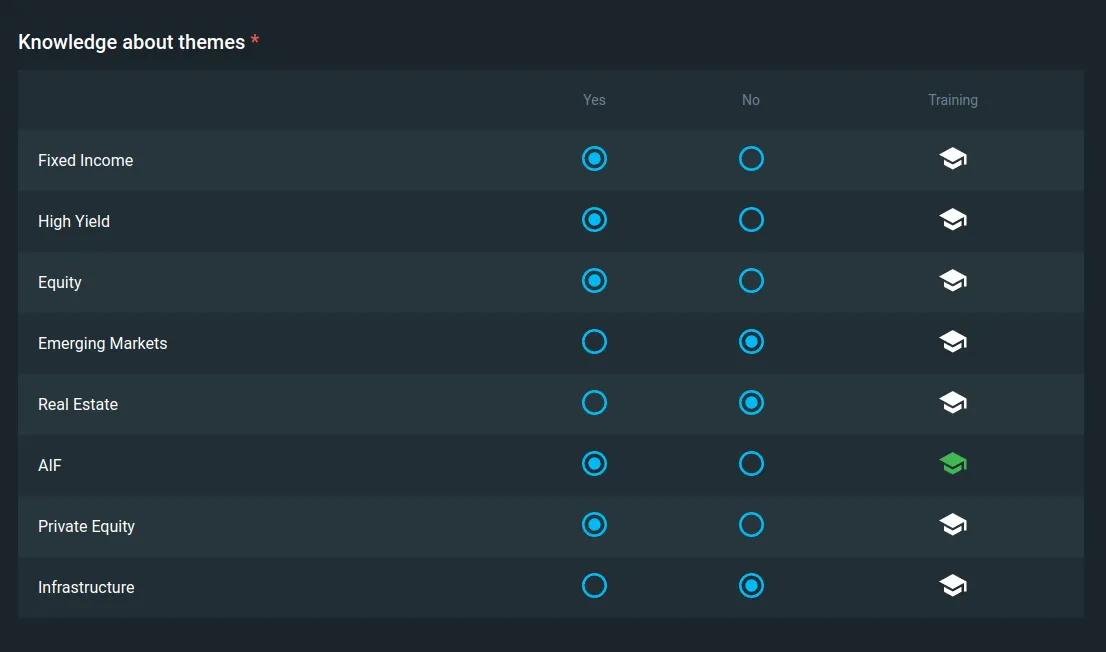Screen dimensions: 1106x652
Task: Launch Emerging Markets training
Action: point(953,342)
